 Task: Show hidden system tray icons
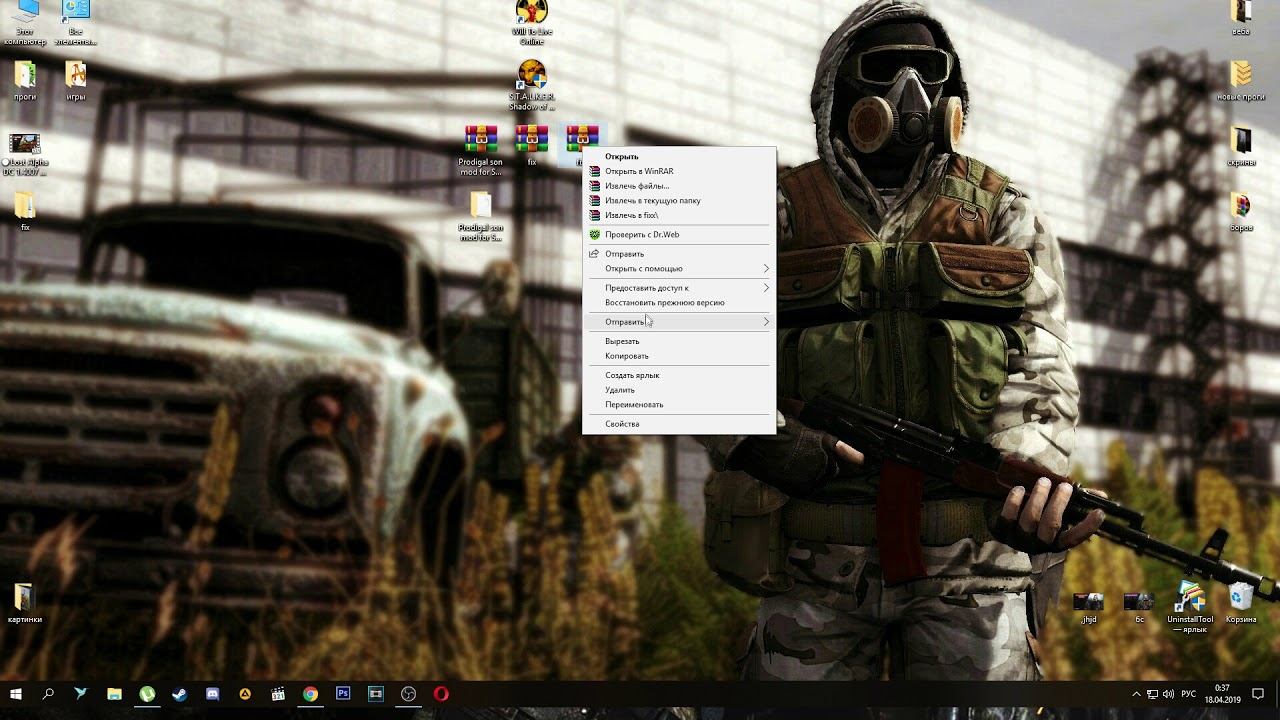[1136, 694]
